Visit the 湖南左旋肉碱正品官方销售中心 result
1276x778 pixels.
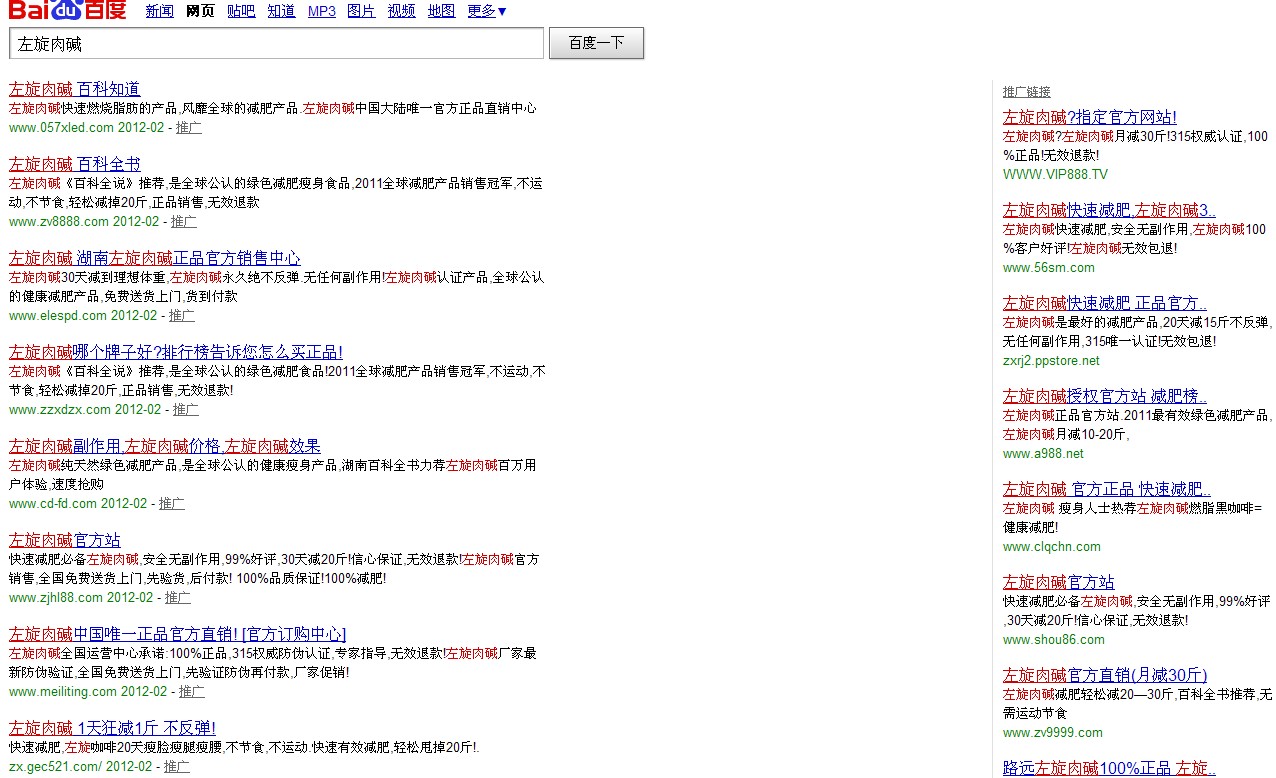point(155,258)
